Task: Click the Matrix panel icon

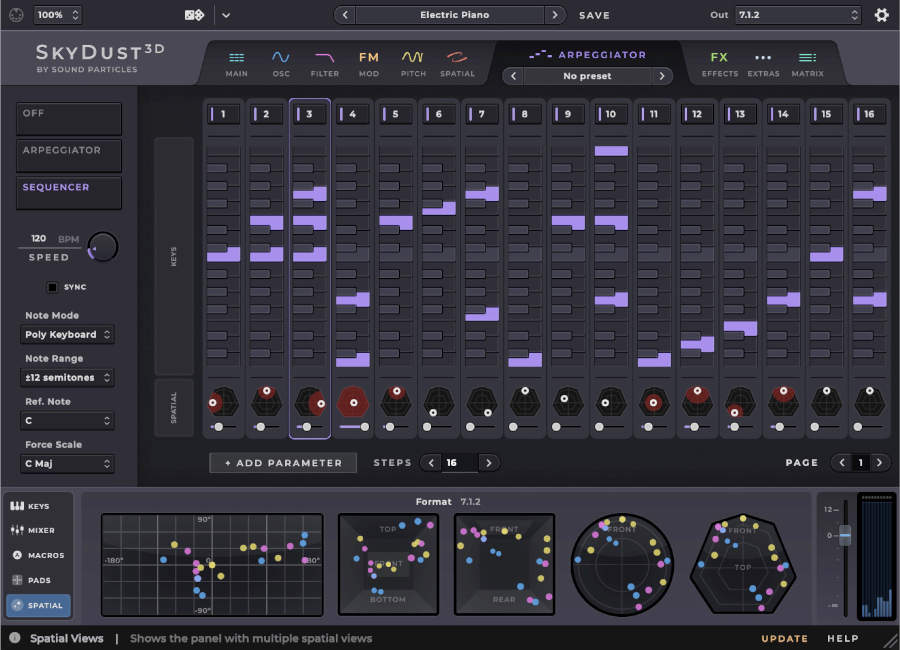Action: [807, 61]
